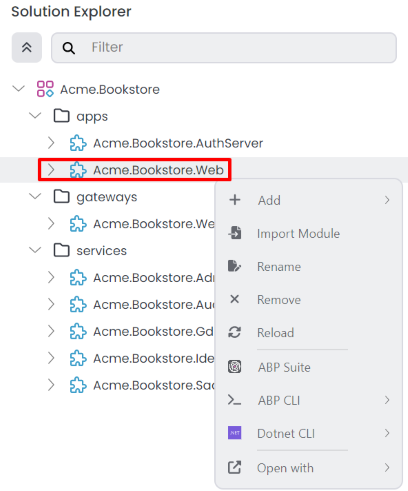Screen dimensions: 408x491
Task: Expand the ABP CLI submenu arrow
Action: pos(387,400)
